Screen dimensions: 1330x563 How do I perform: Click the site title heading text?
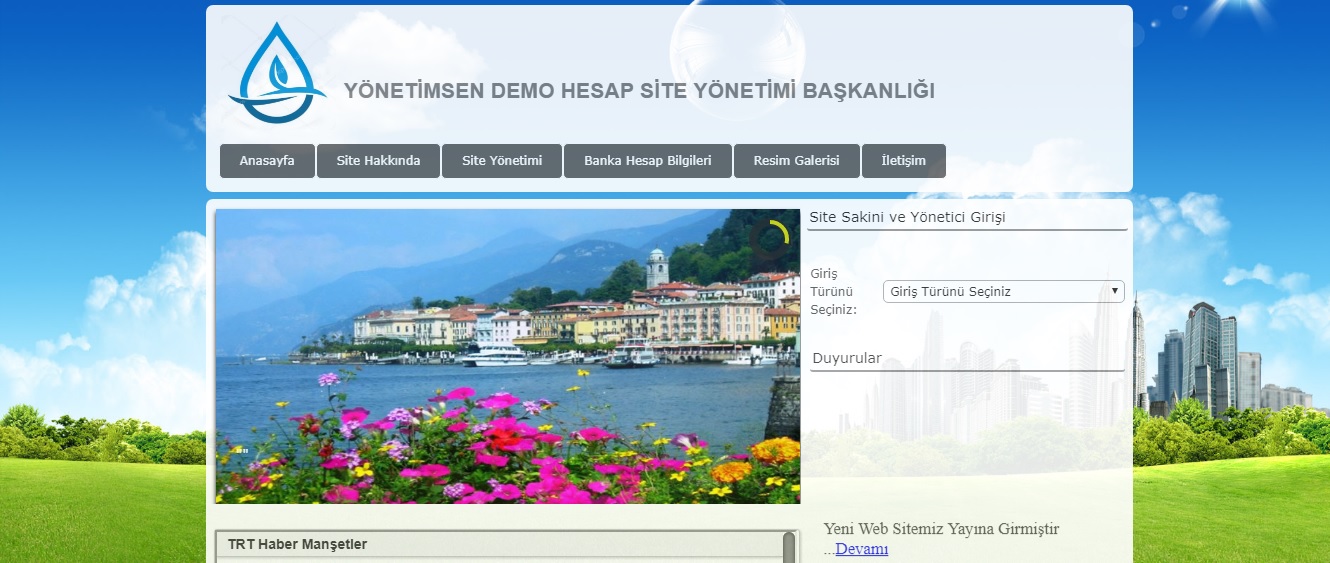click(x=639, y=91)
